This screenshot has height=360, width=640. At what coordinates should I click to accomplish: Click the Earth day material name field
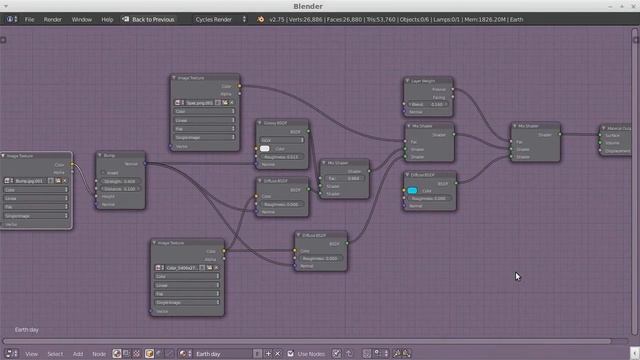[x=223, y=353]
